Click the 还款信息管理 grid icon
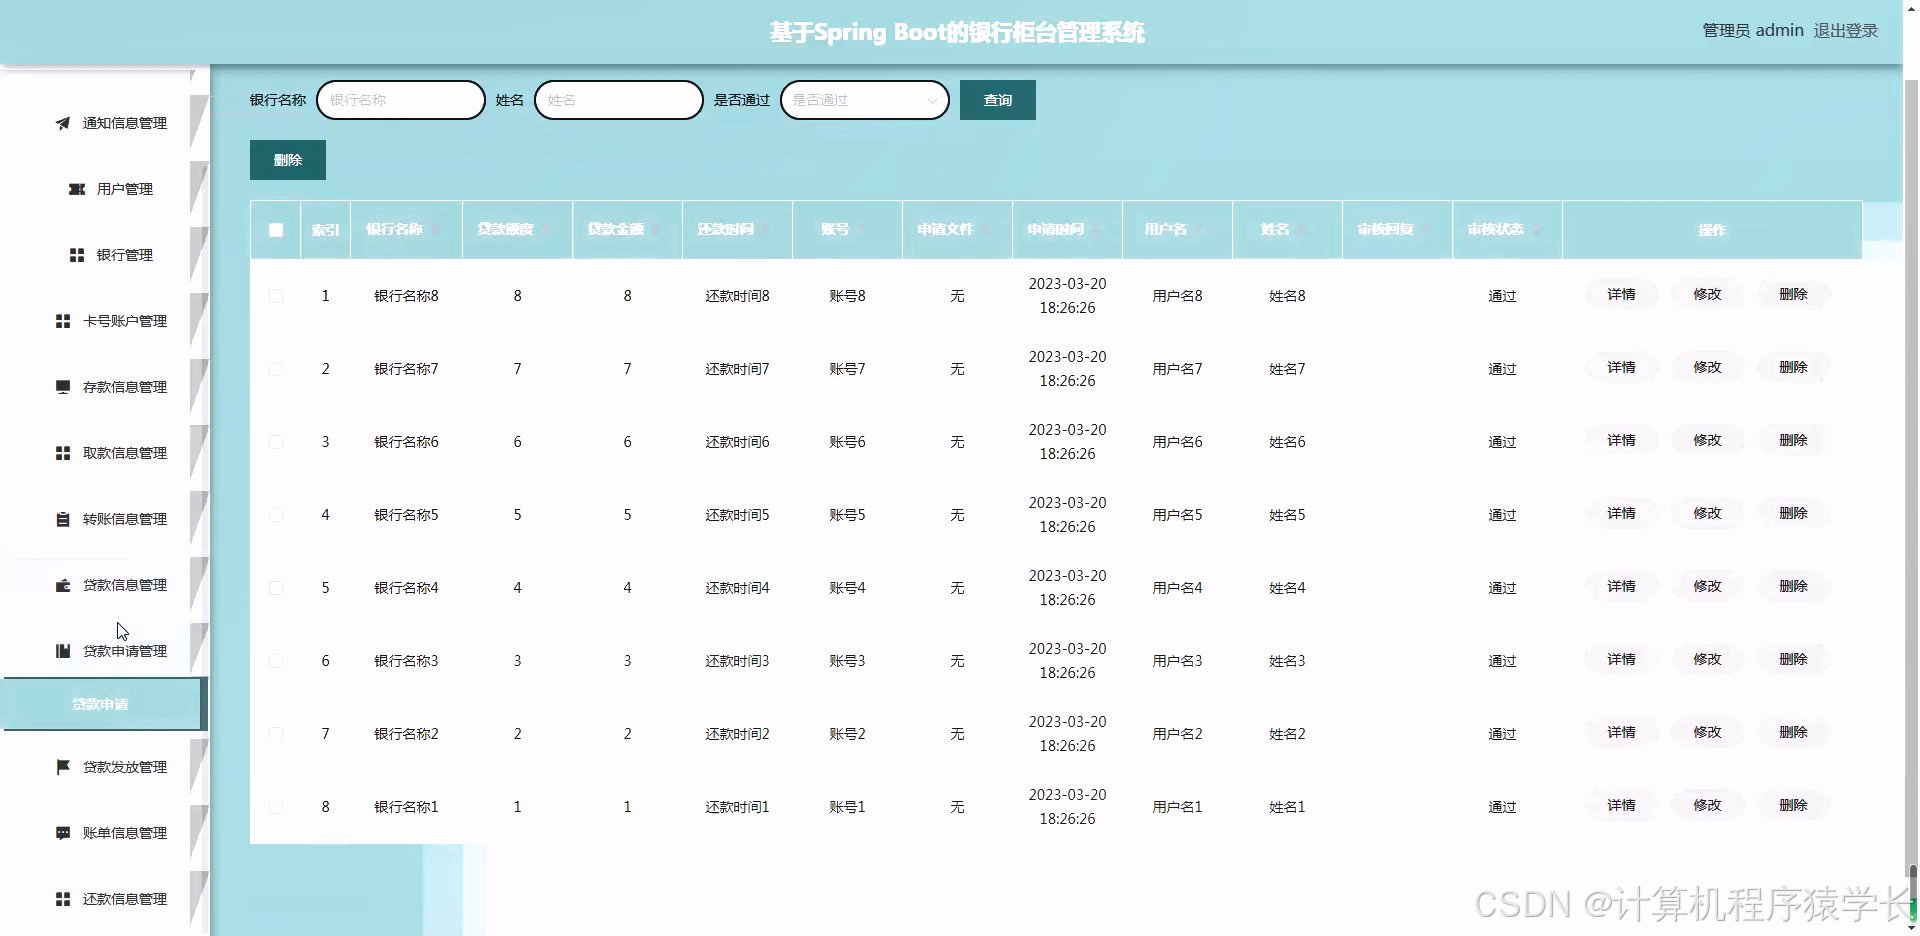 [x=62, y=898]
